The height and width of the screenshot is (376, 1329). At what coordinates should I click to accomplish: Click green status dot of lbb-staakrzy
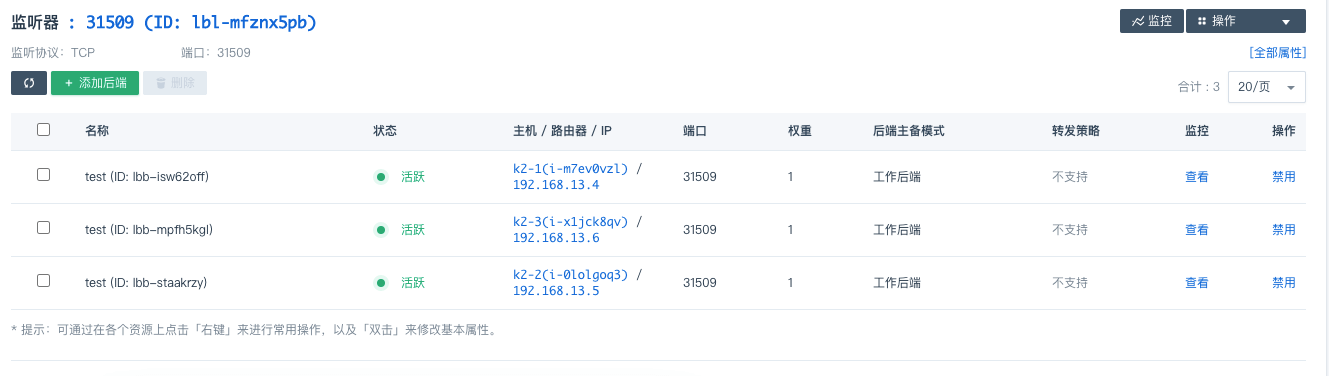pos(381,283)
